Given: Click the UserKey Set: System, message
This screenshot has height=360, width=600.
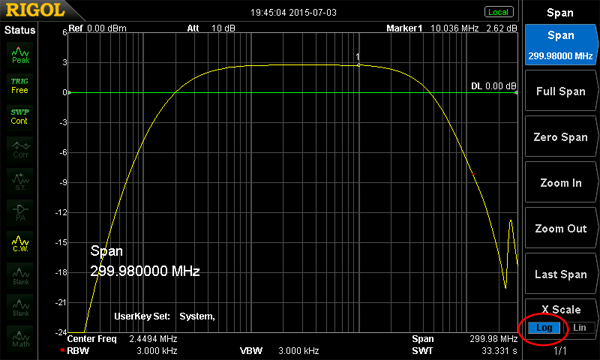Looking at the screenshot, I should (x=165, y=317).
